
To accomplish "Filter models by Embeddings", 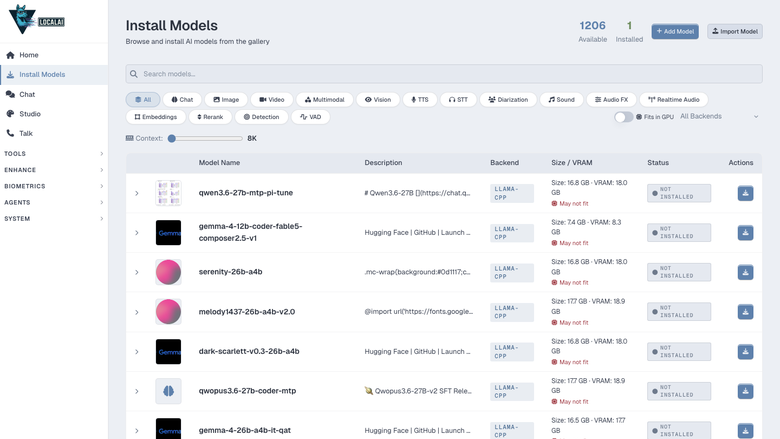I will tap(156, 117).
